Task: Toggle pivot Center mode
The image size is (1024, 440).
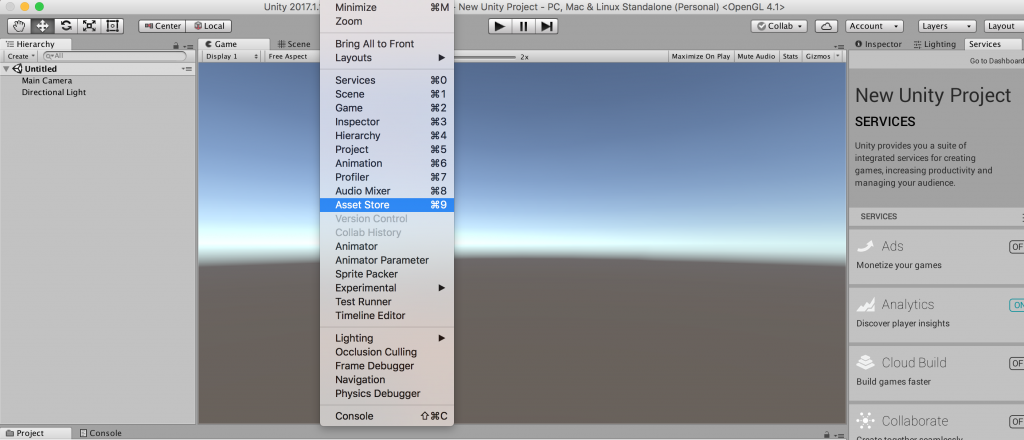Action: pyautogui.click(x=162, y=26)
